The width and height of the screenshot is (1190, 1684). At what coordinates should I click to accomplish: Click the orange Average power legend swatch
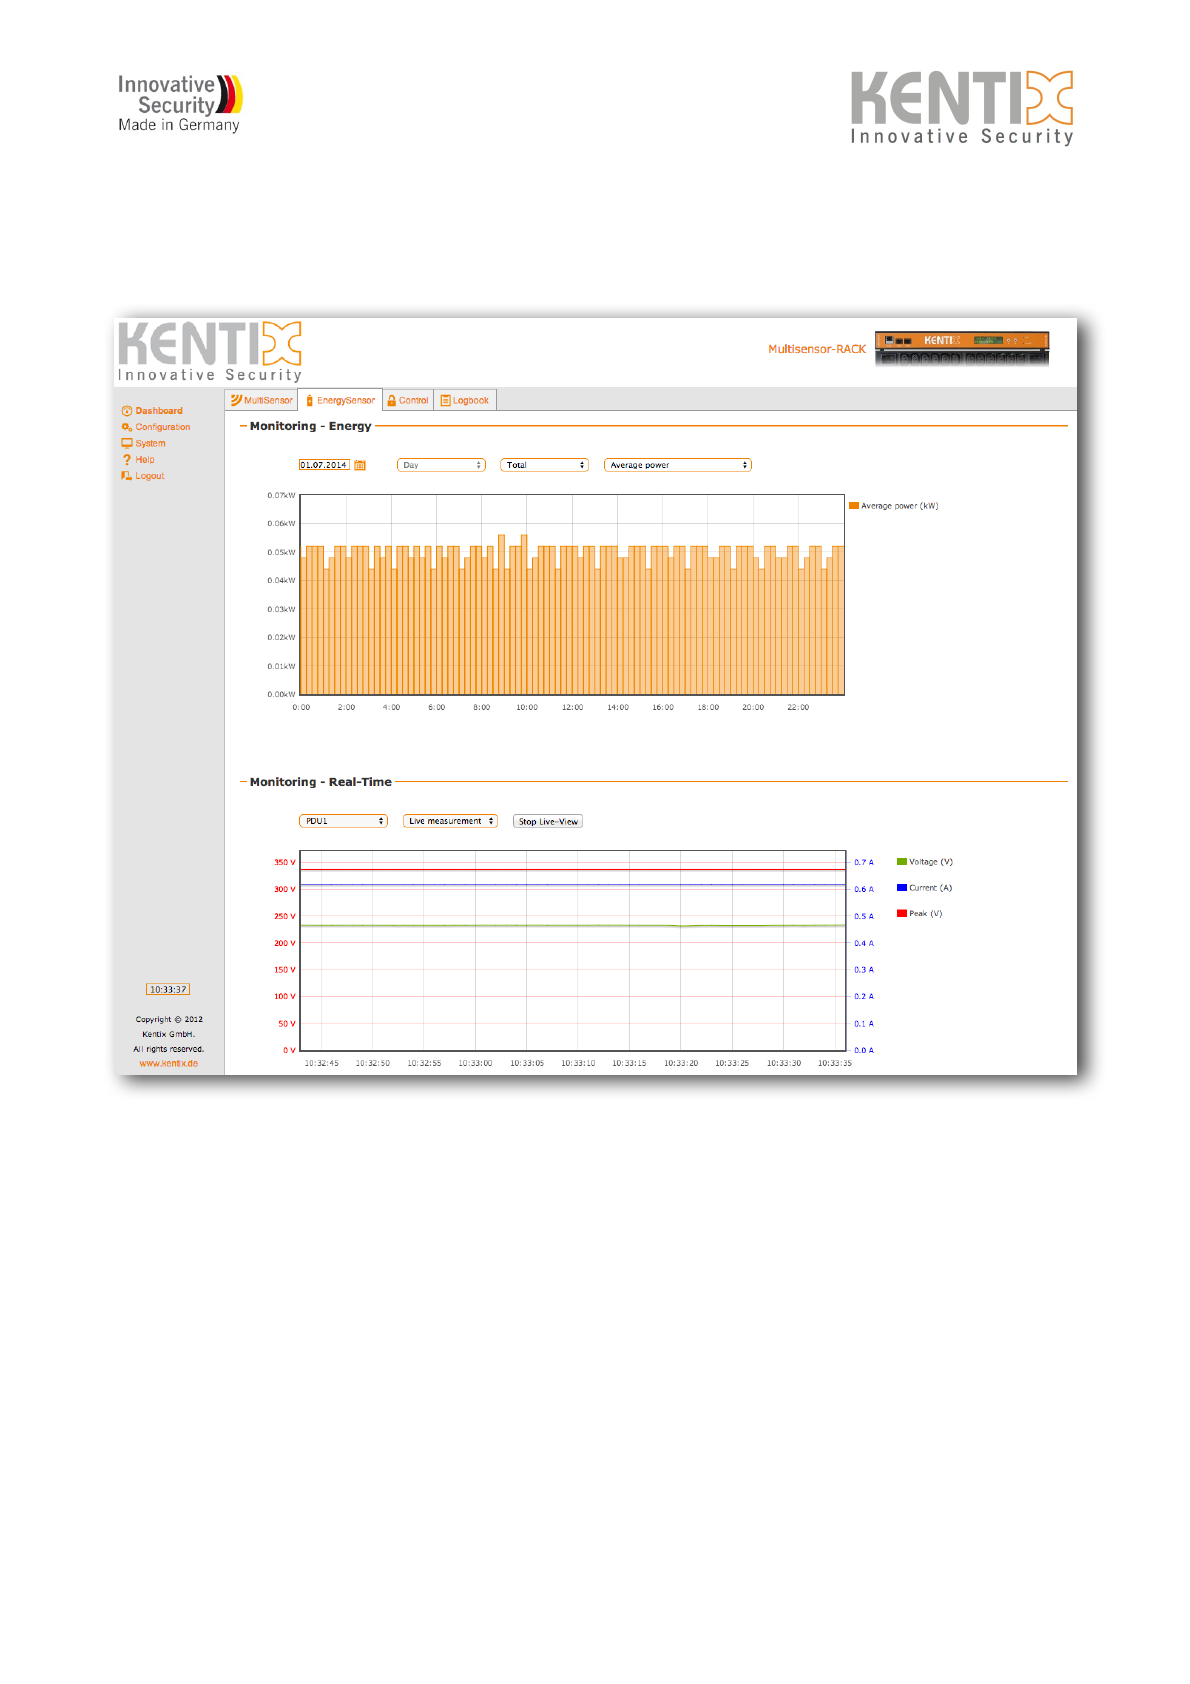pos(854,506)
